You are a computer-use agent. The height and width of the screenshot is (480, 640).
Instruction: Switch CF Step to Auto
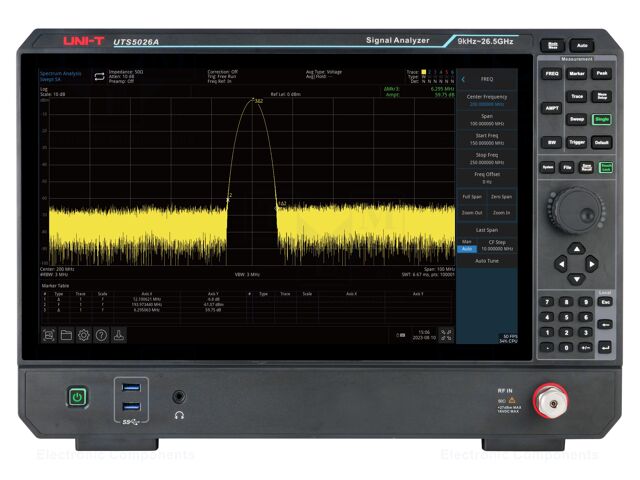click(x=467, y=249)
